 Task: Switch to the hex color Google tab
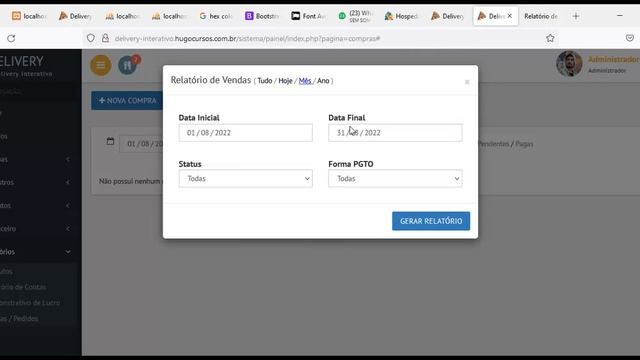pos(215,16)
